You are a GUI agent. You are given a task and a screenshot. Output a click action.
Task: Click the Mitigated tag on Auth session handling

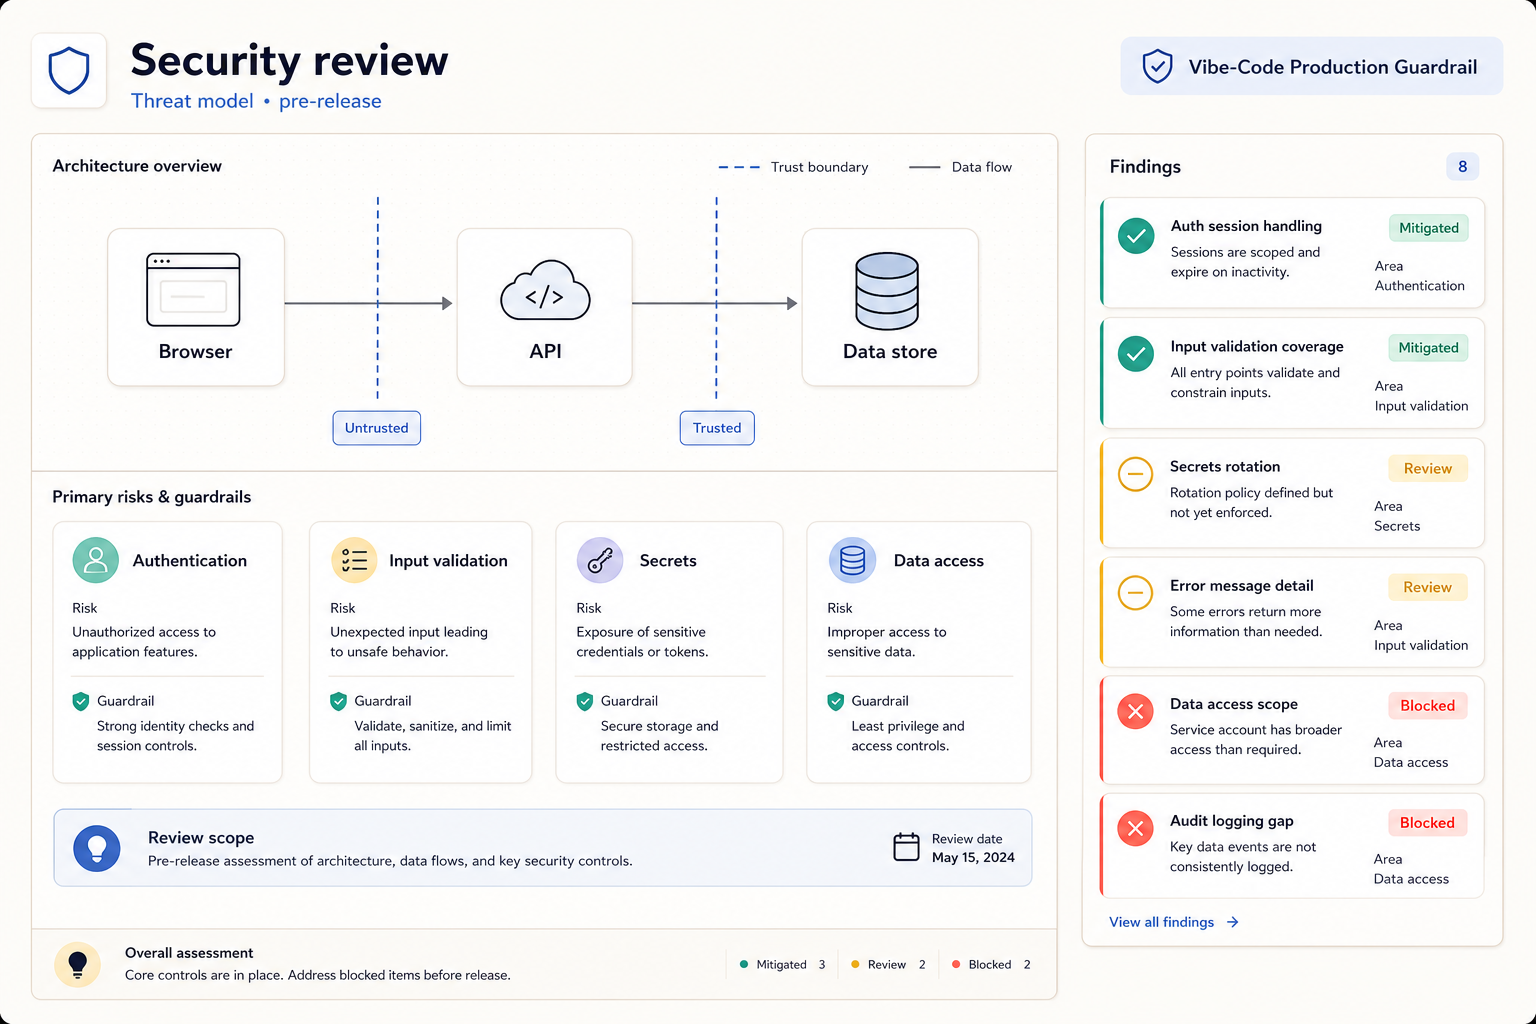pos(1428,228)
